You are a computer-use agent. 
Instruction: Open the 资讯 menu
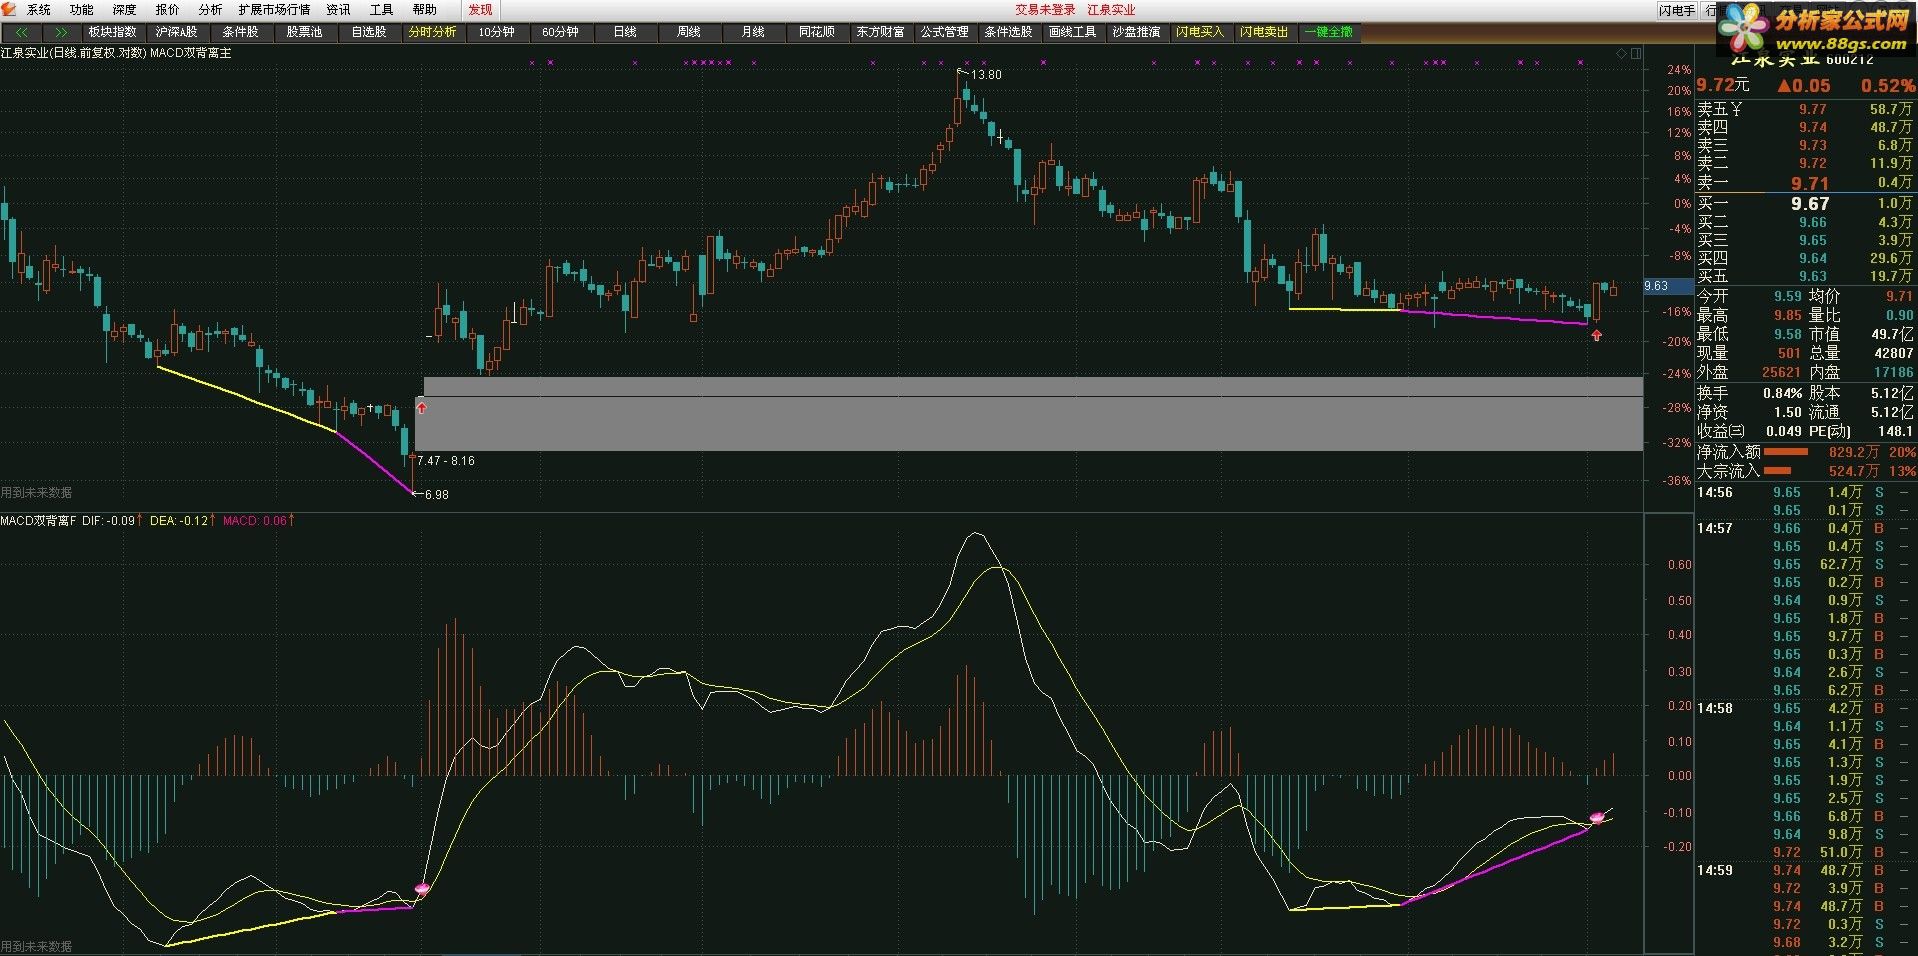click(x=339, y=10)
